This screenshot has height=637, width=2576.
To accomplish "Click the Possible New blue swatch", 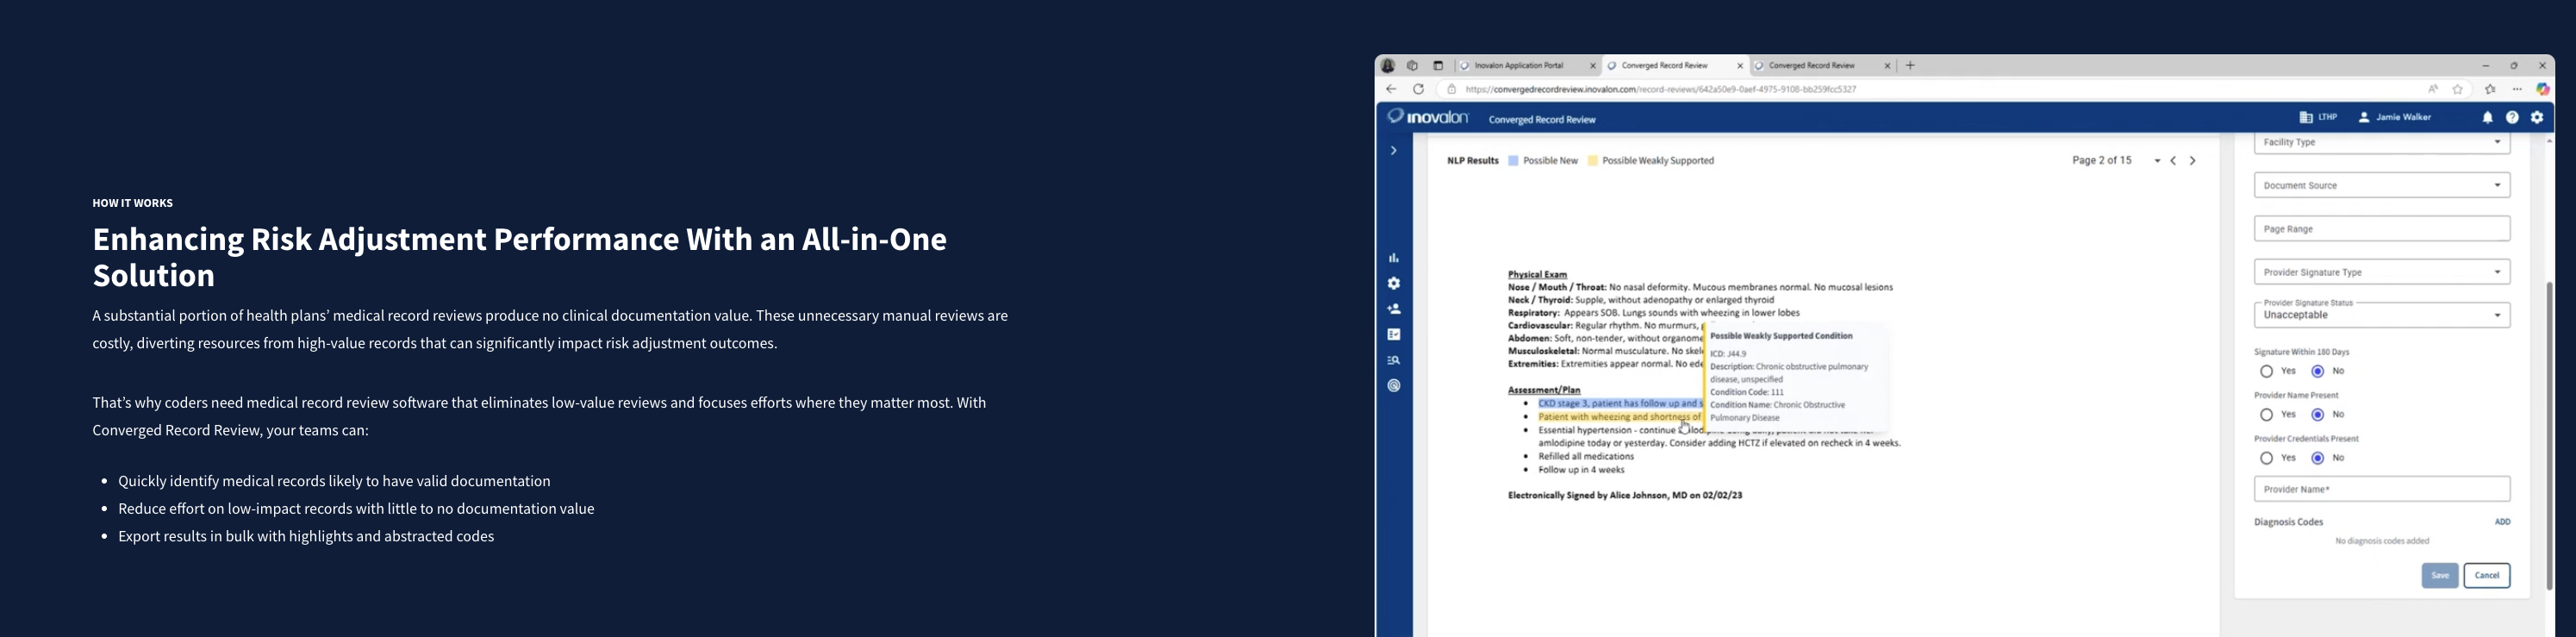I will coord(1513,161).
